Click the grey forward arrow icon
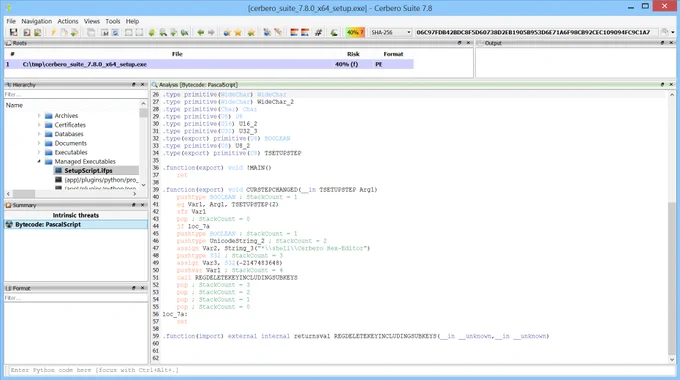The height and width of the screenshot is (380, 680). tap(211, 32)
